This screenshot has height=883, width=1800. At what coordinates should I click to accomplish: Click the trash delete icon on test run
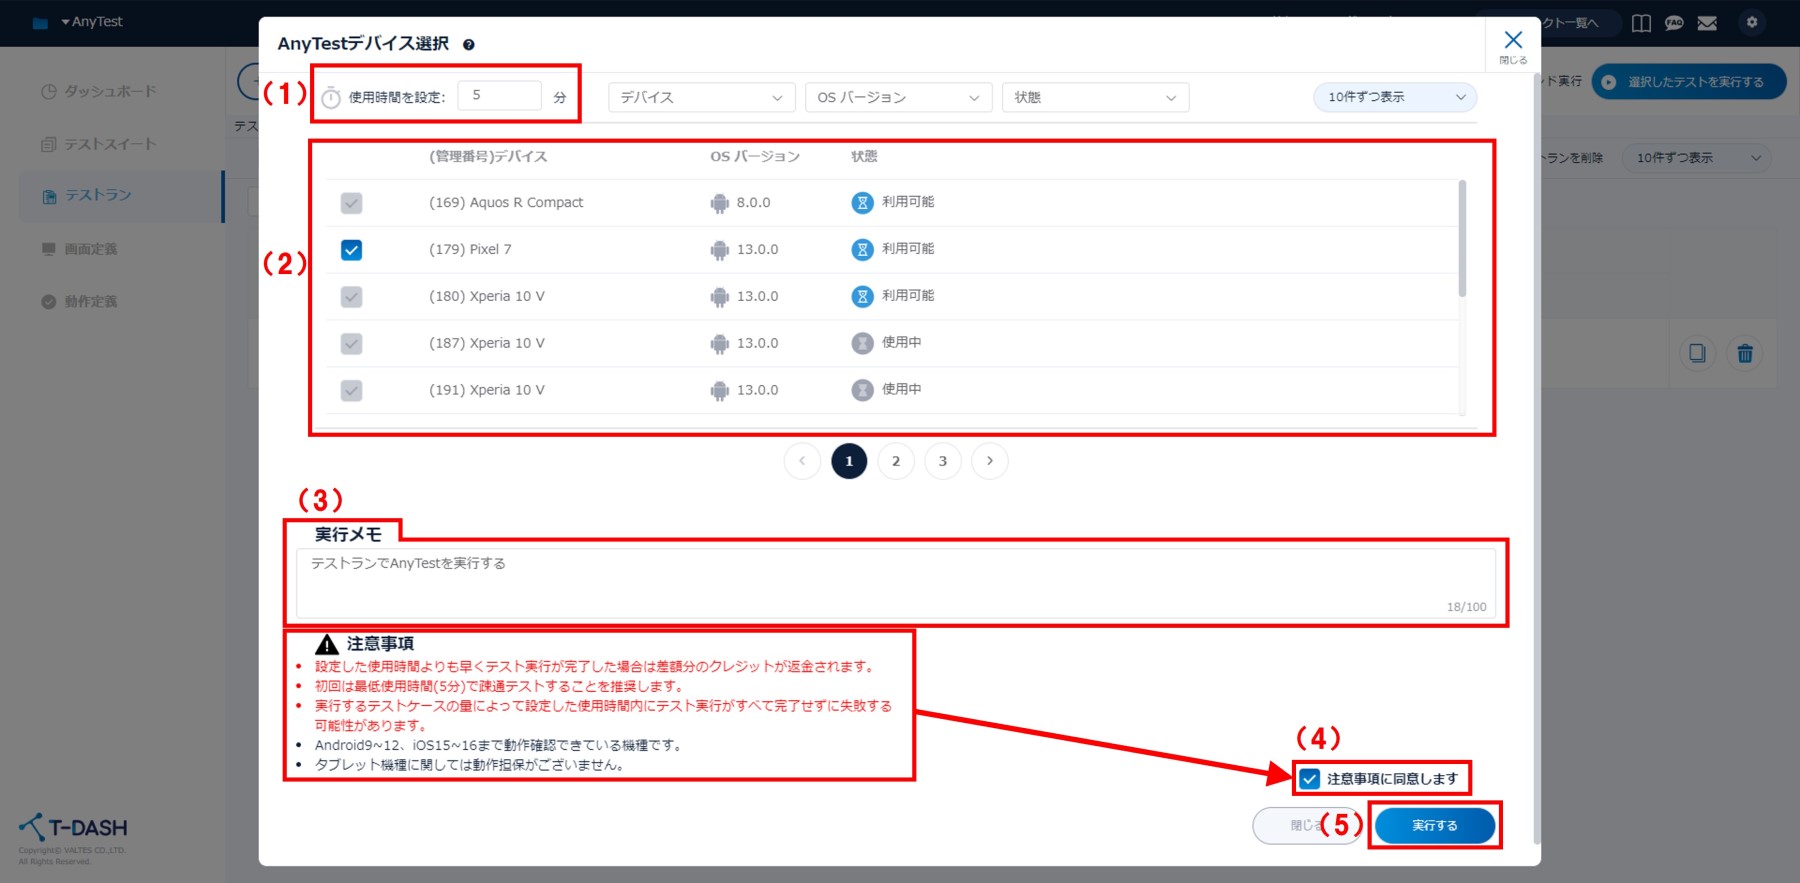pos(1745,353)
